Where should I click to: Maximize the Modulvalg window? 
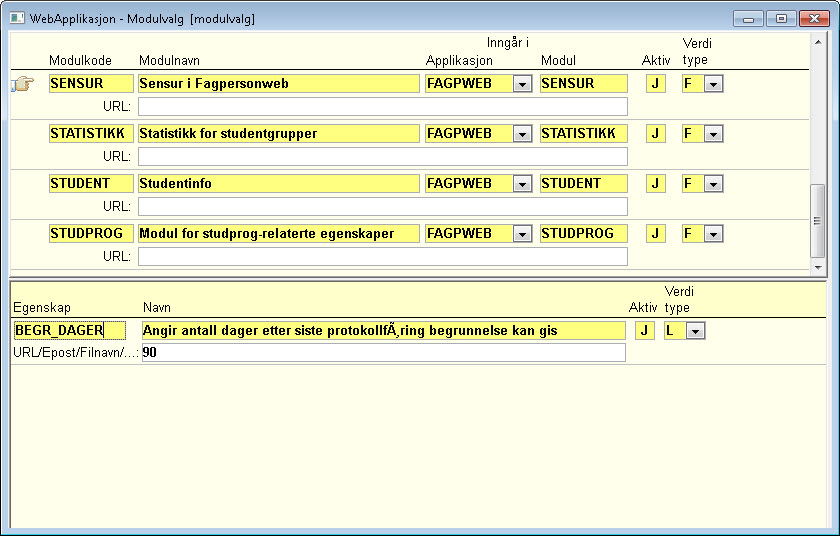781,19
